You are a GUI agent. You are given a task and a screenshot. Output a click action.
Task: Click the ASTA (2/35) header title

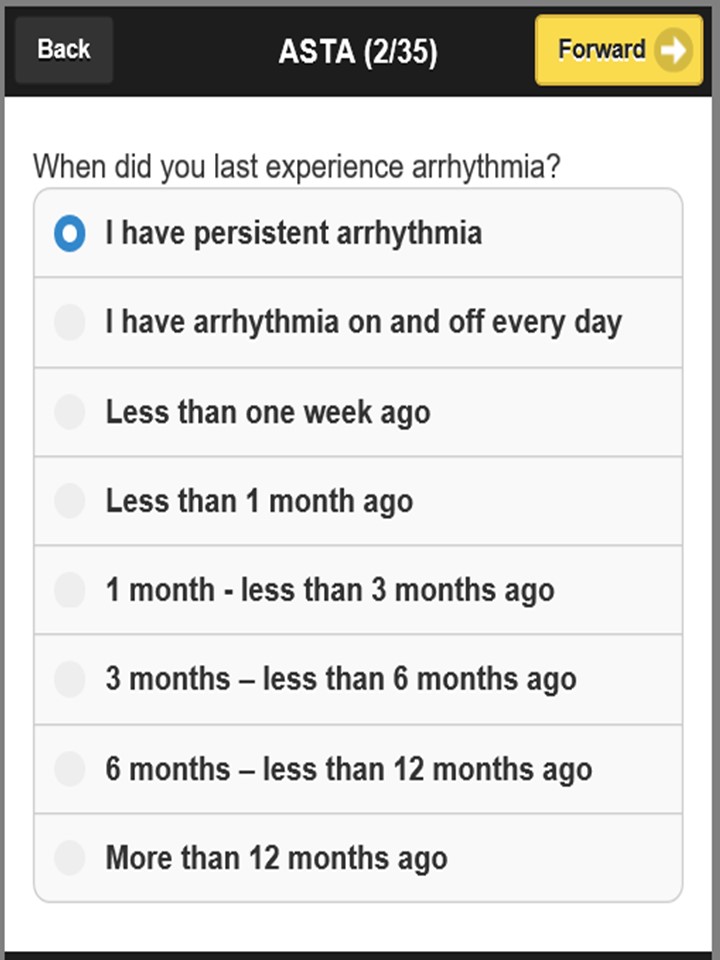358,51
